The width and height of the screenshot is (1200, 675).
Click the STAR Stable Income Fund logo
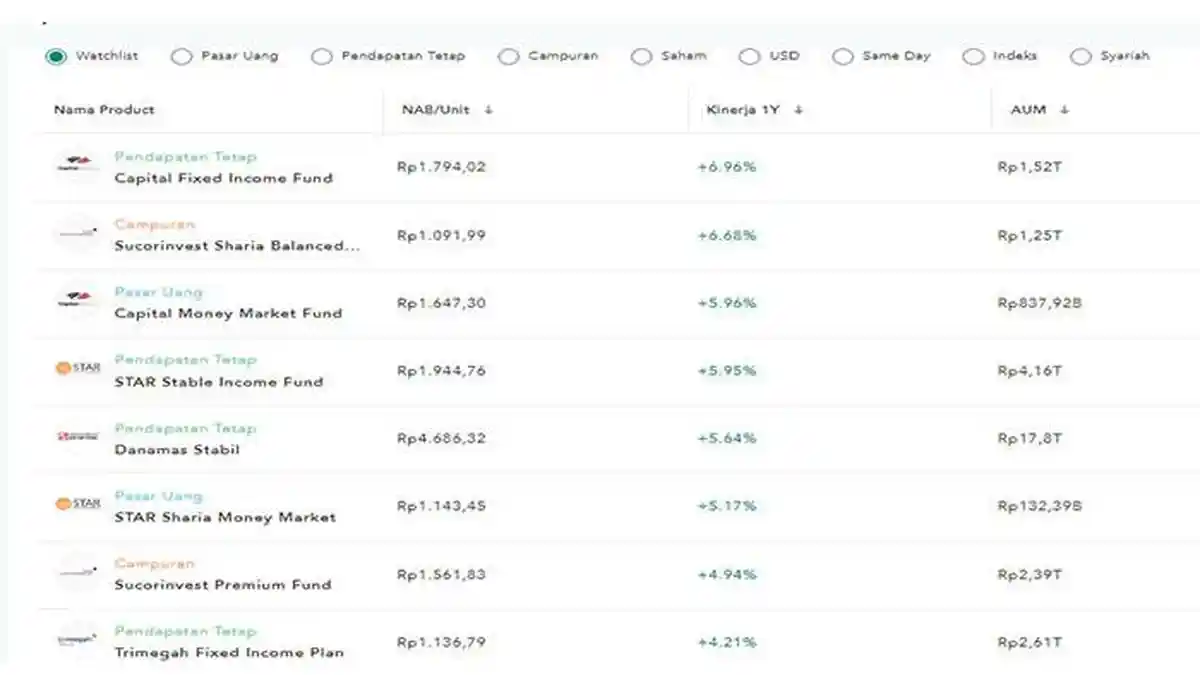(x=76, y=369)
